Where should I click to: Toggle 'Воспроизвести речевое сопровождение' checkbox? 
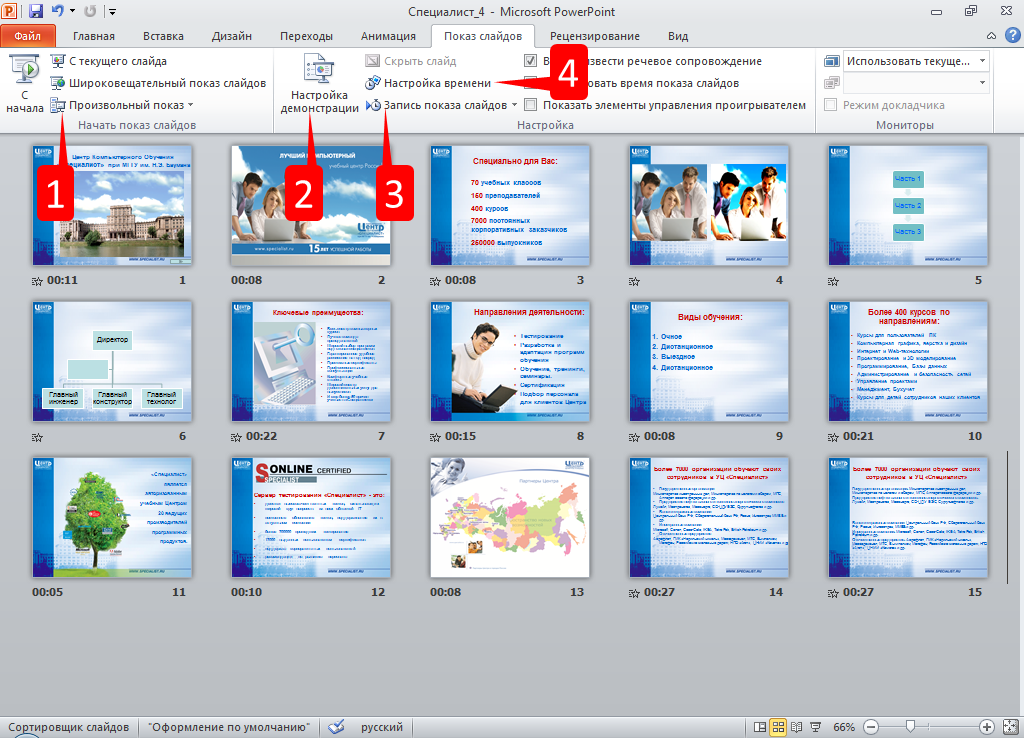(x=530, y=61)
